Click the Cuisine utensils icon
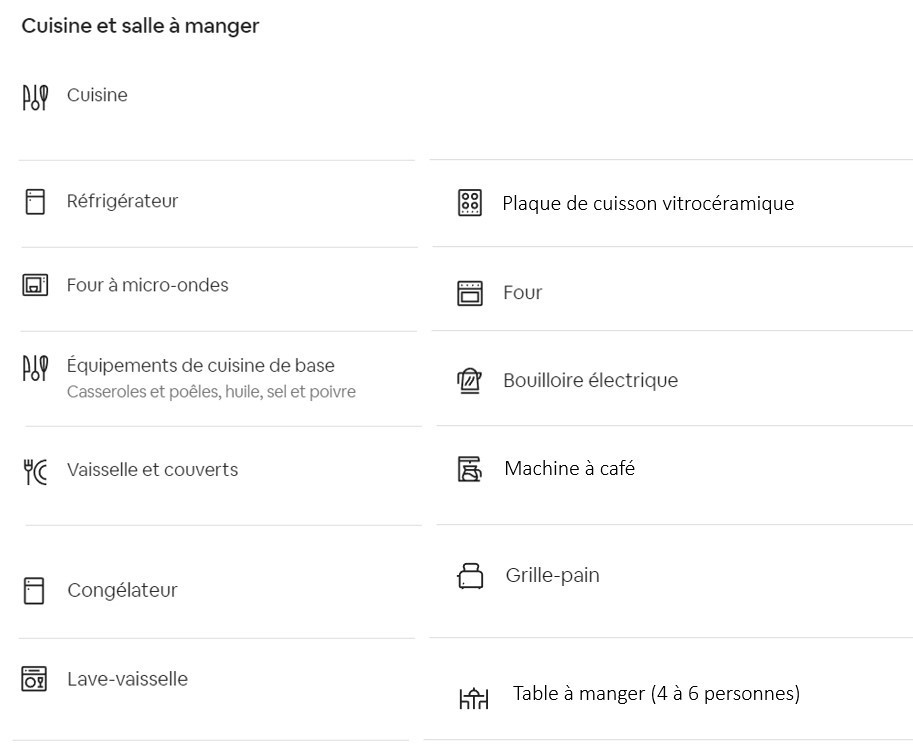Viewport: 913px width, 753px height. (35, 97)
